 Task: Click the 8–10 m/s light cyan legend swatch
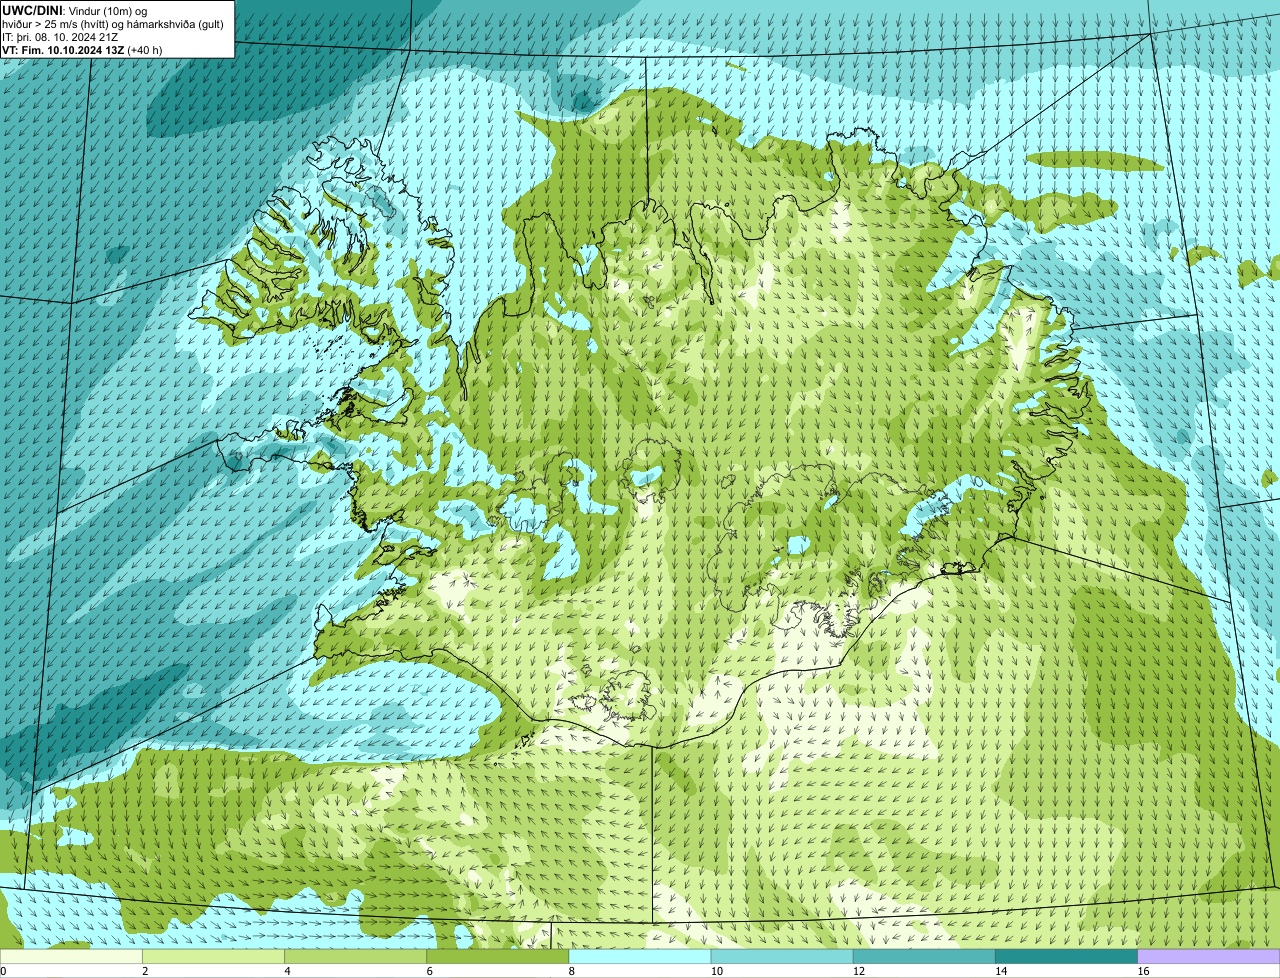640,957
